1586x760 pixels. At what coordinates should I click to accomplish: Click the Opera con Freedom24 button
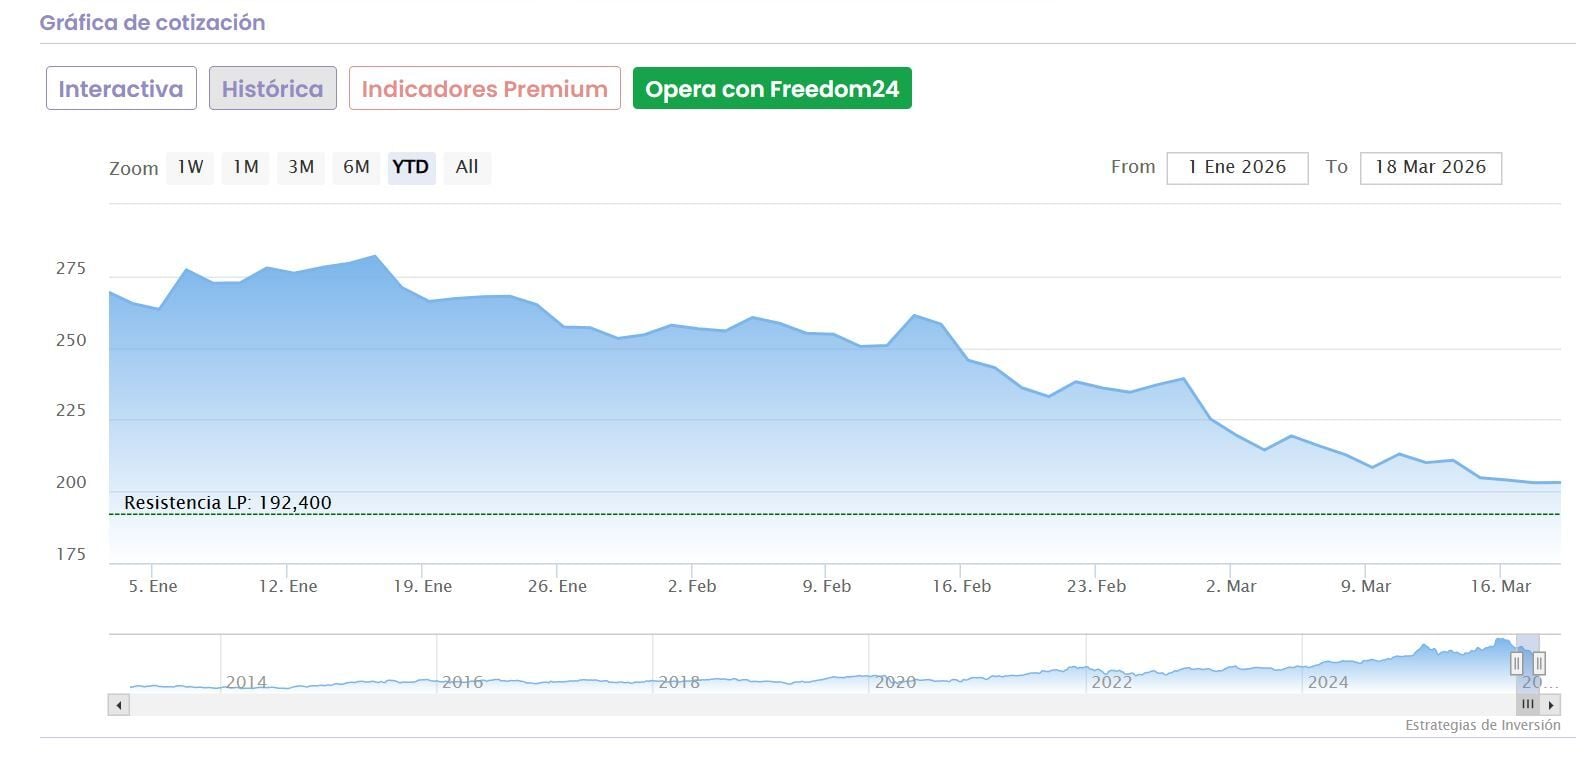[x=772, y=89]
